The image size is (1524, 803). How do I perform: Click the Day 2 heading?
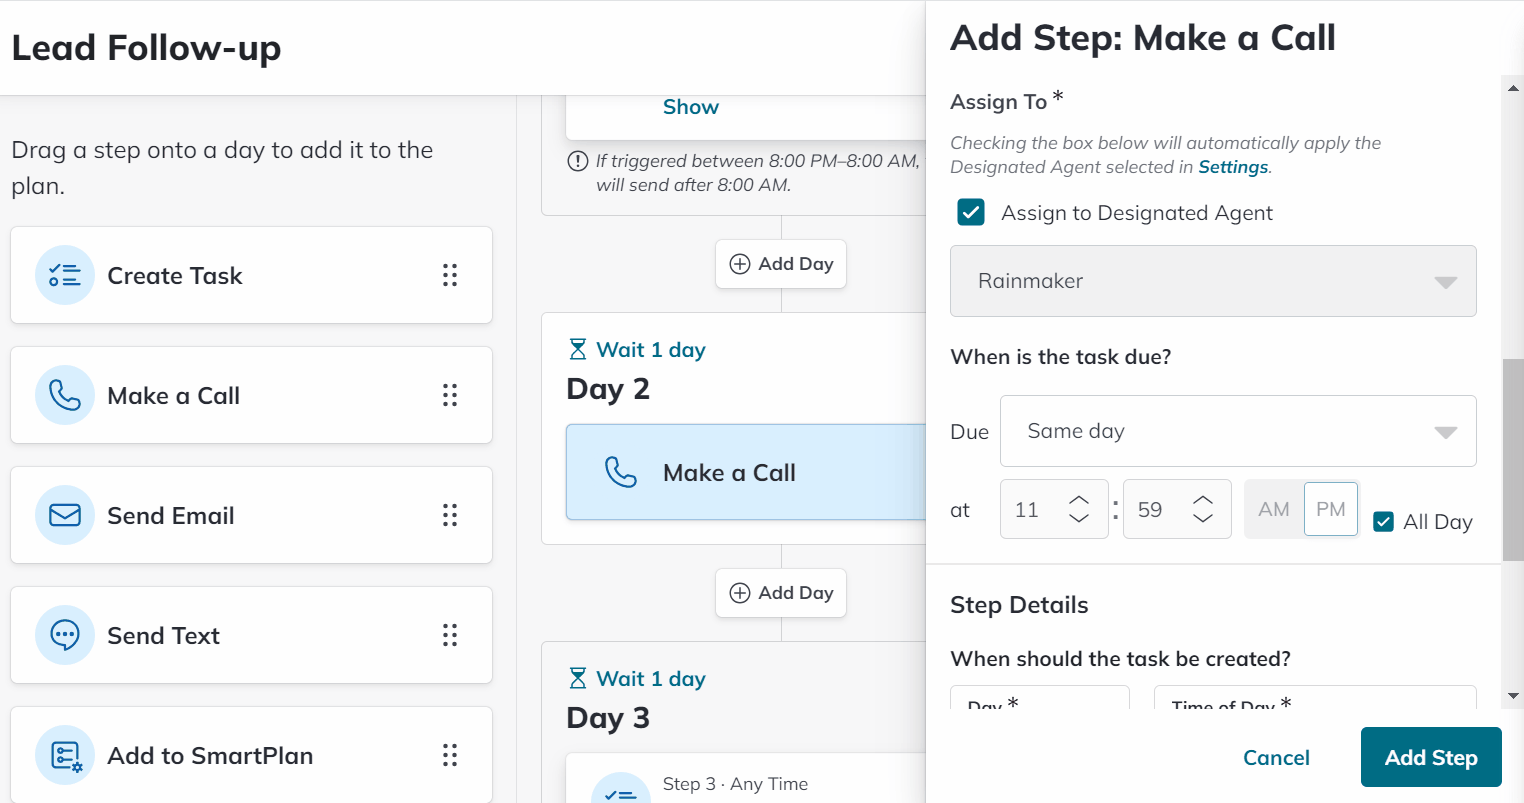click(x=608, y=388)
